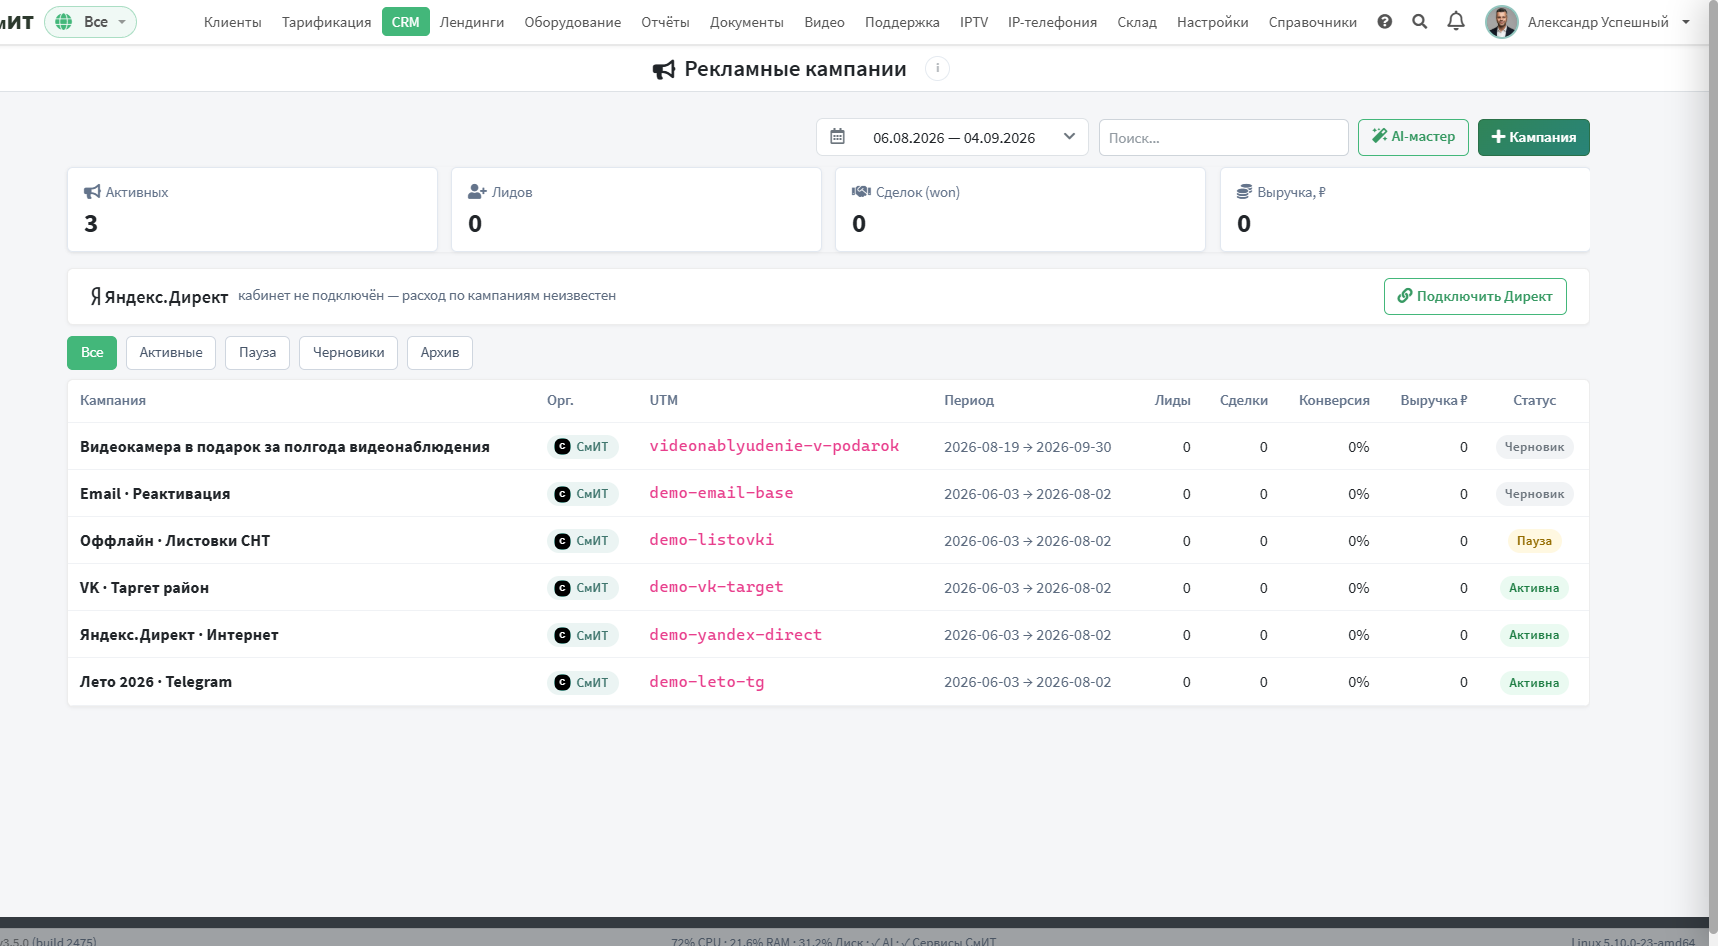
Task: Click Пауза status badge of Листовки СНТ
Action: (x=1534, y=541)
